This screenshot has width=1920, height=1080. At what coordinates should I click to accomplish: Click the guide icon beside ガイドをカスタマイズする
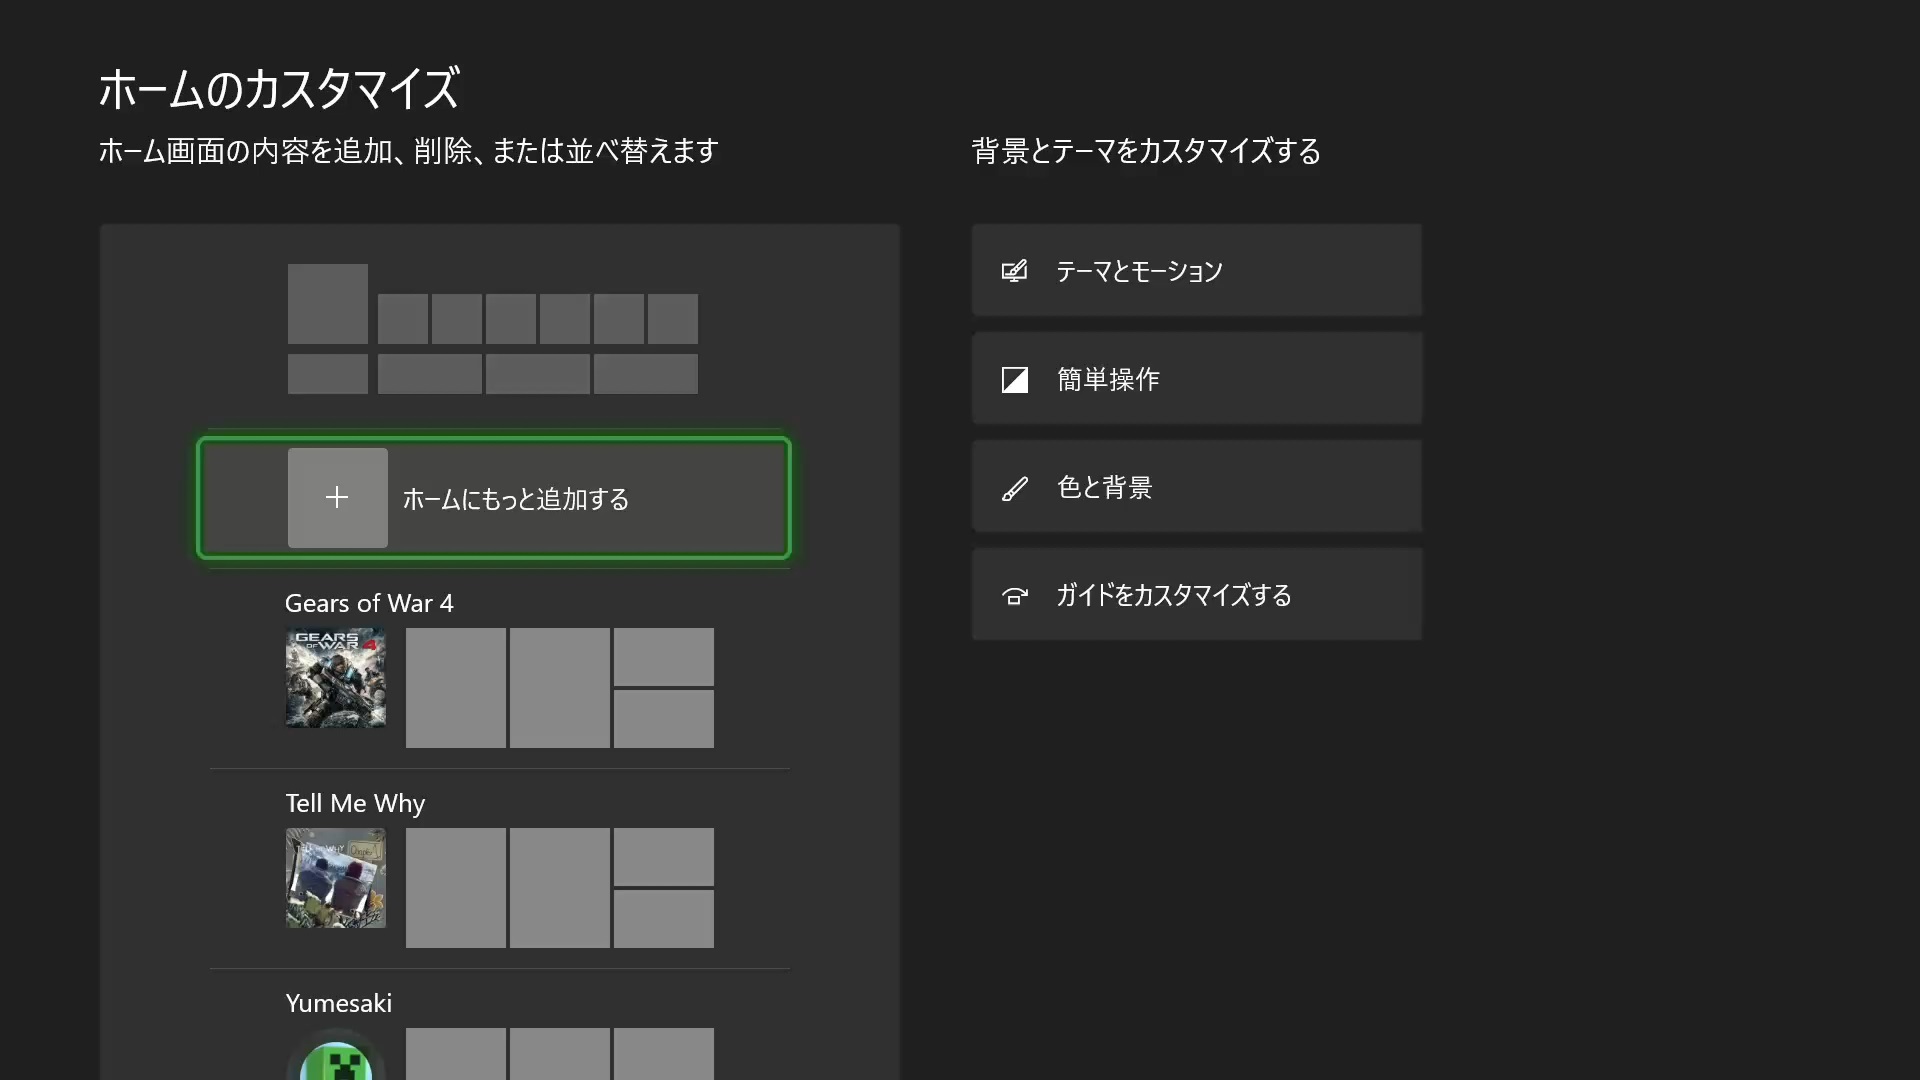point(1014,596)
